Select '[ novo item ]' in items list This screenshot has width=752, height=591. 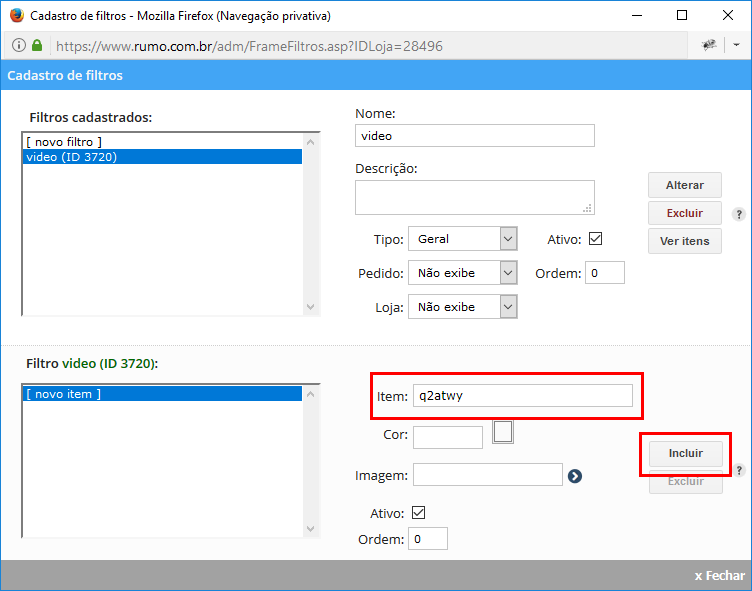[163, 394]
